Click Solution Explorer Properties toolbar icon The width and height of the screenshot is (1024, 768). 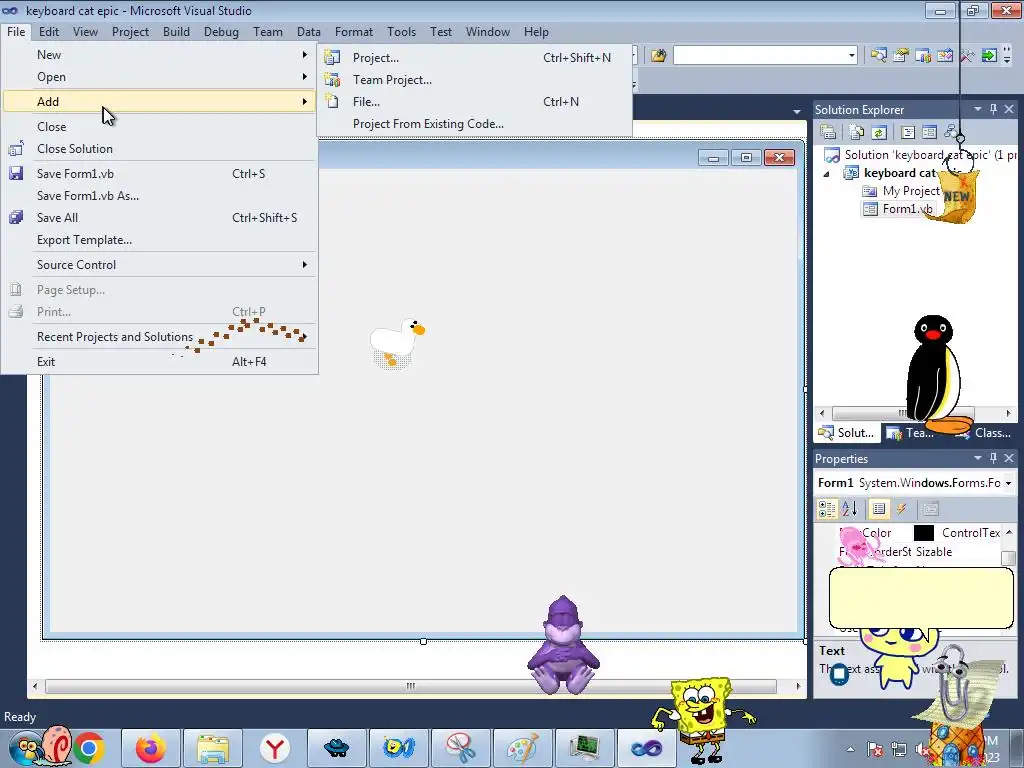tap(828, 133)
